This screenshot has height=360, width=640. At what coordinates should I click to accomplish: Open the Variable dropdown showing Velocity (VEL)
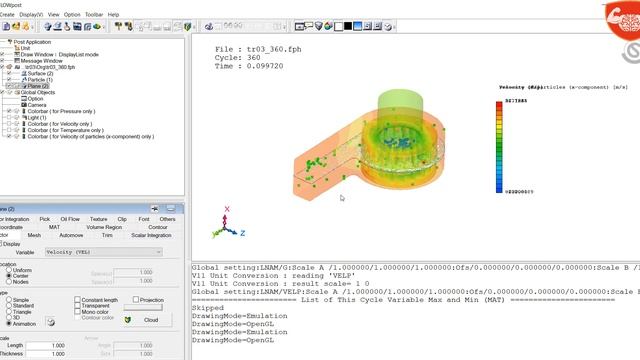pyautogui.click(x=104, y=252)
